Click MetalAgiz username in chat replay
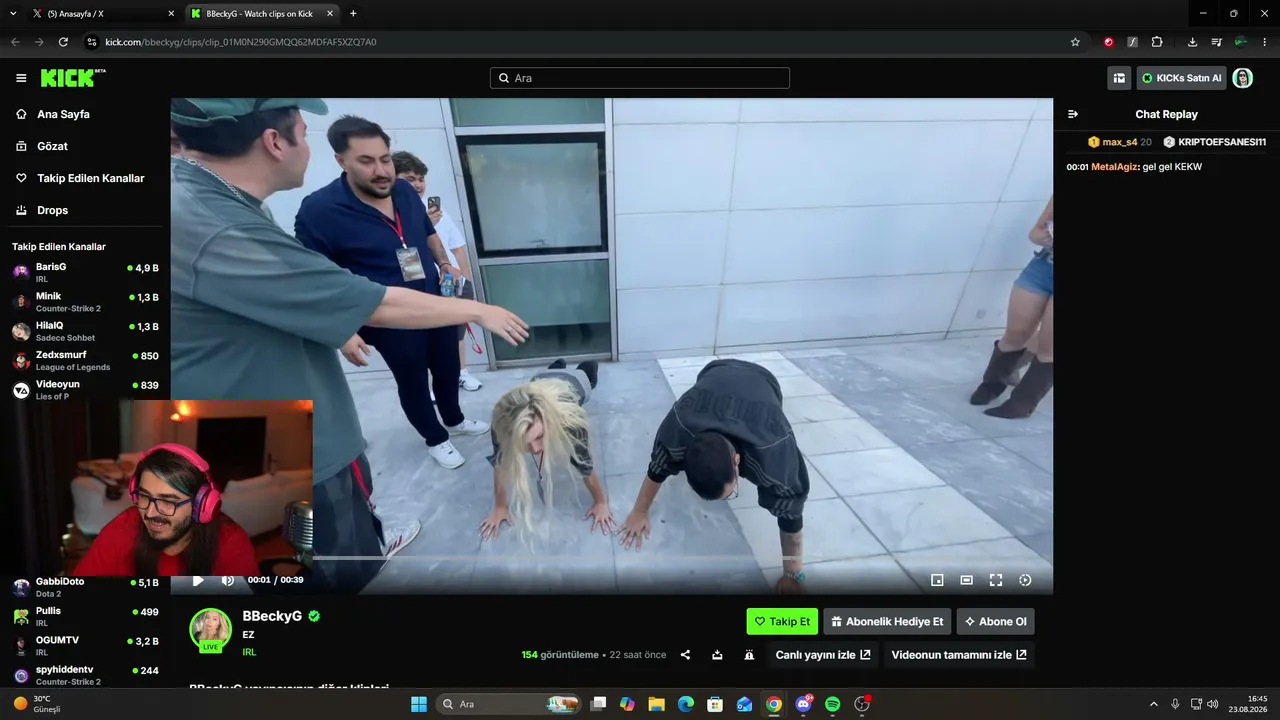This screenshot has height=720, width=1280. [x=1115, y=167]
